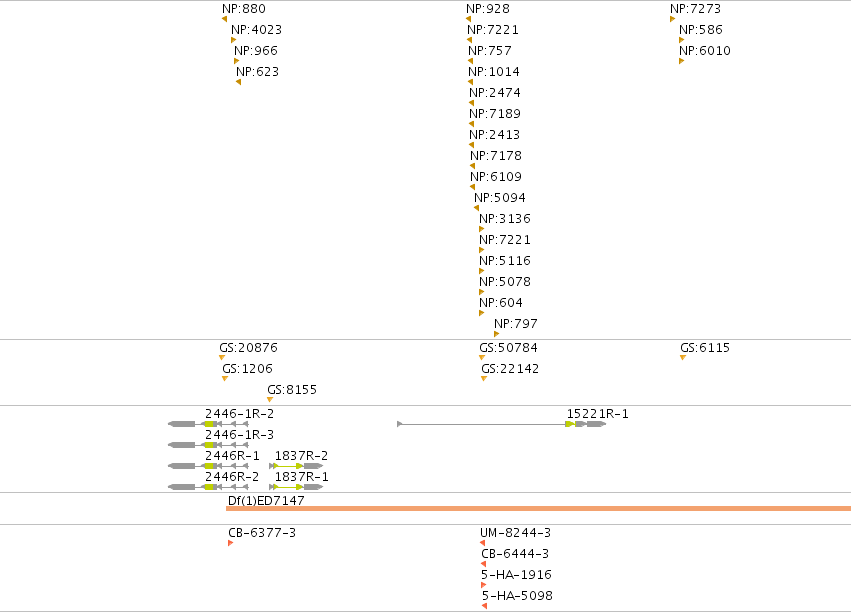Click the GS:50784 insertion label
This screenshot has width=851, height=612.
[x=508, y=348]
